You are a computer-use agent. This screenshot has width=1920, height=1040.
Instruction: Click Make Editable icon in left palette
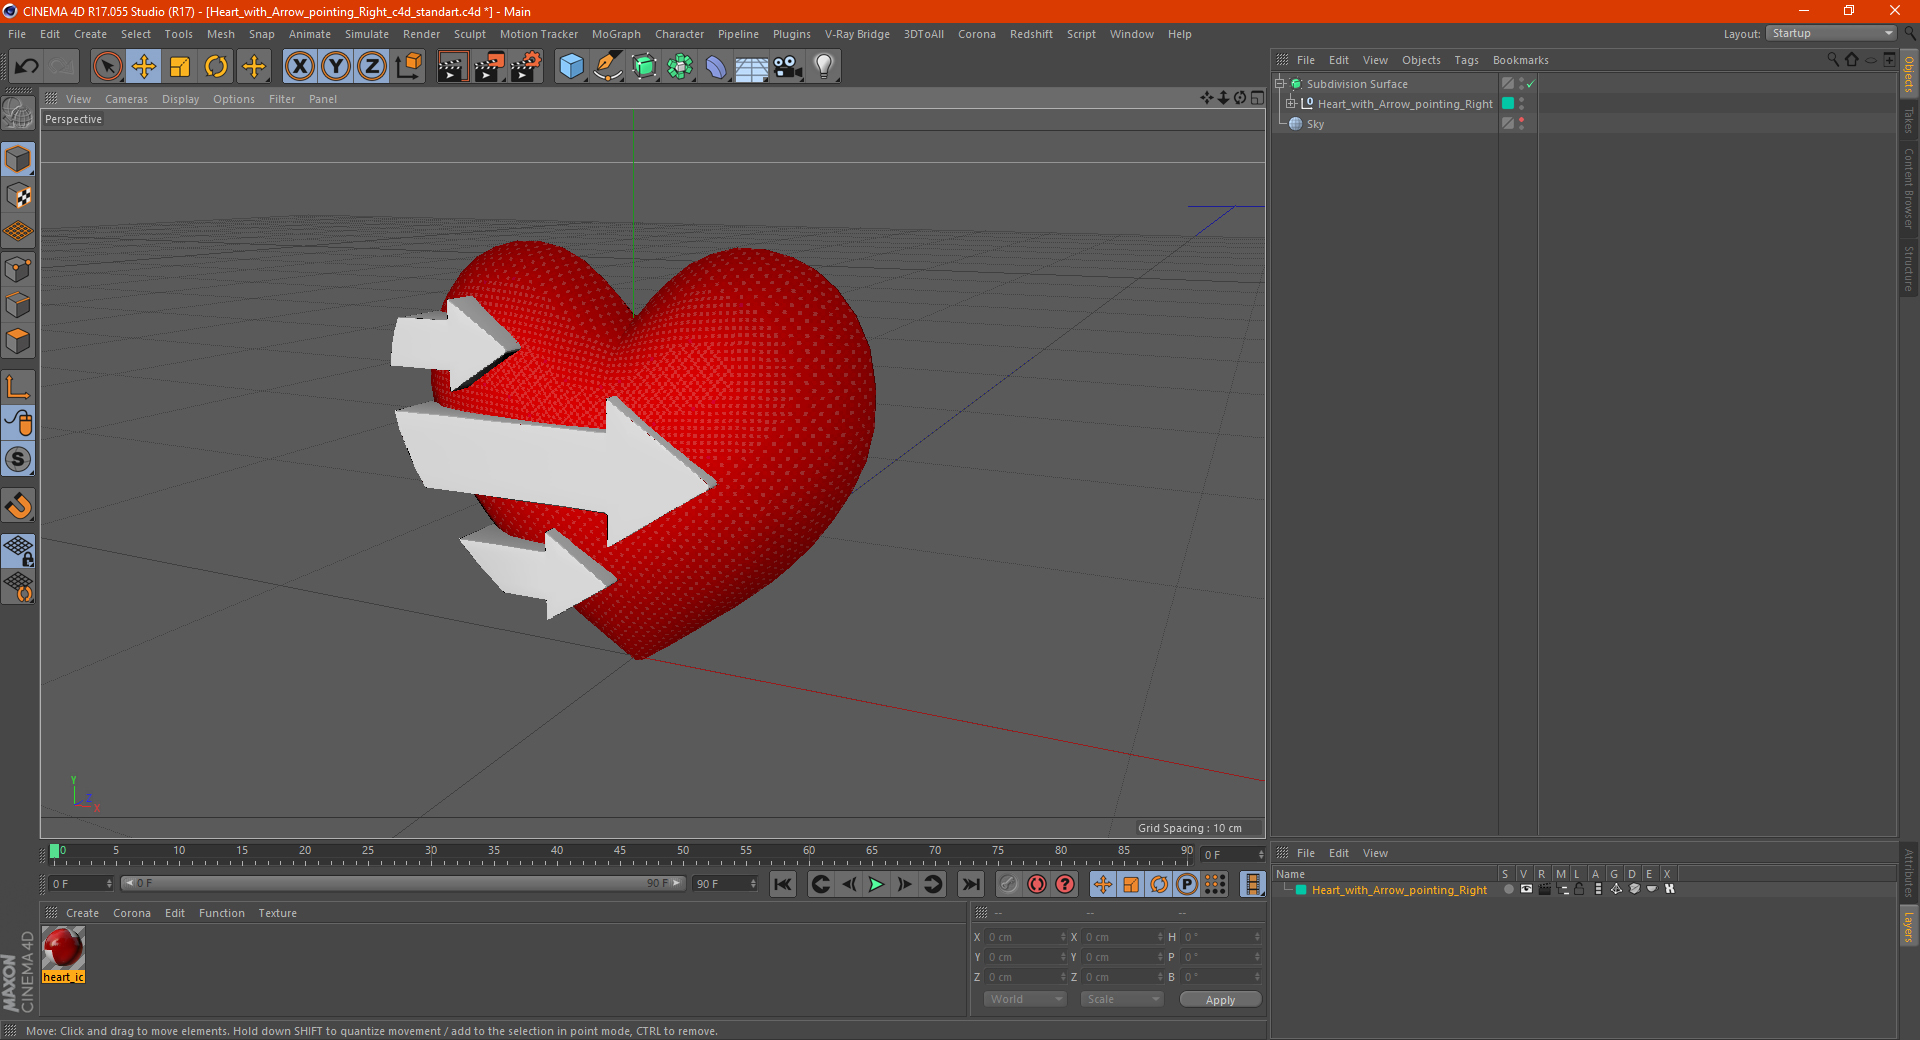(18, 114)
